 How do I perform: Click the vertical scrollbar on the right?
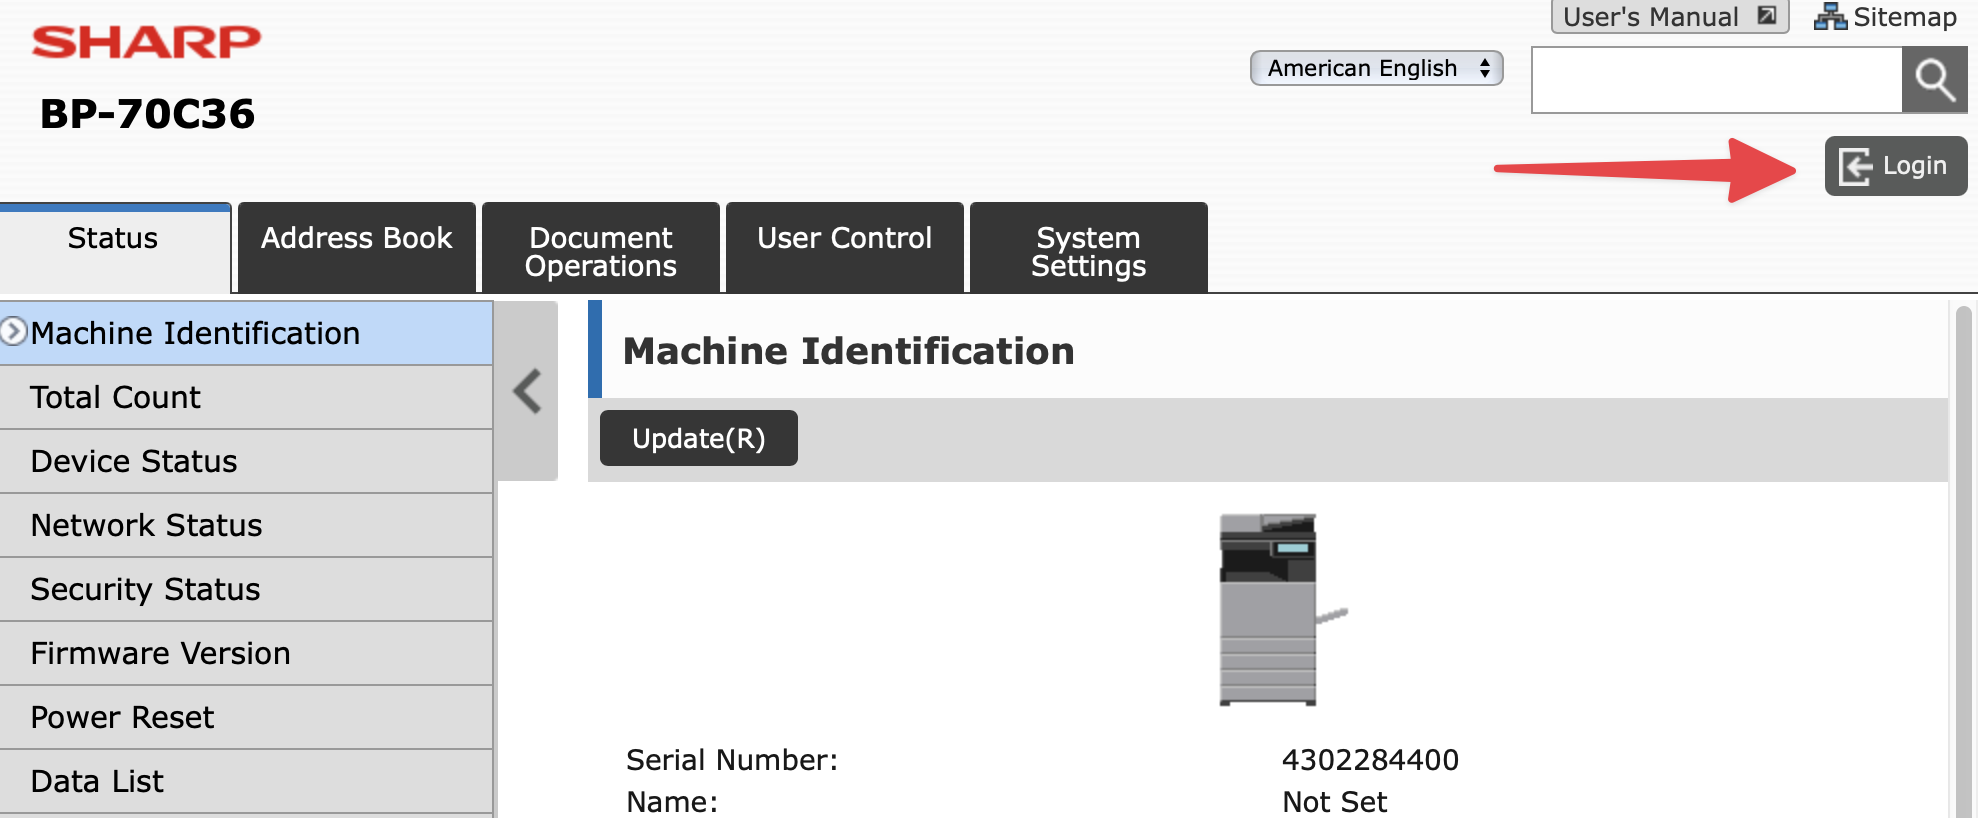coord(1962,560)
